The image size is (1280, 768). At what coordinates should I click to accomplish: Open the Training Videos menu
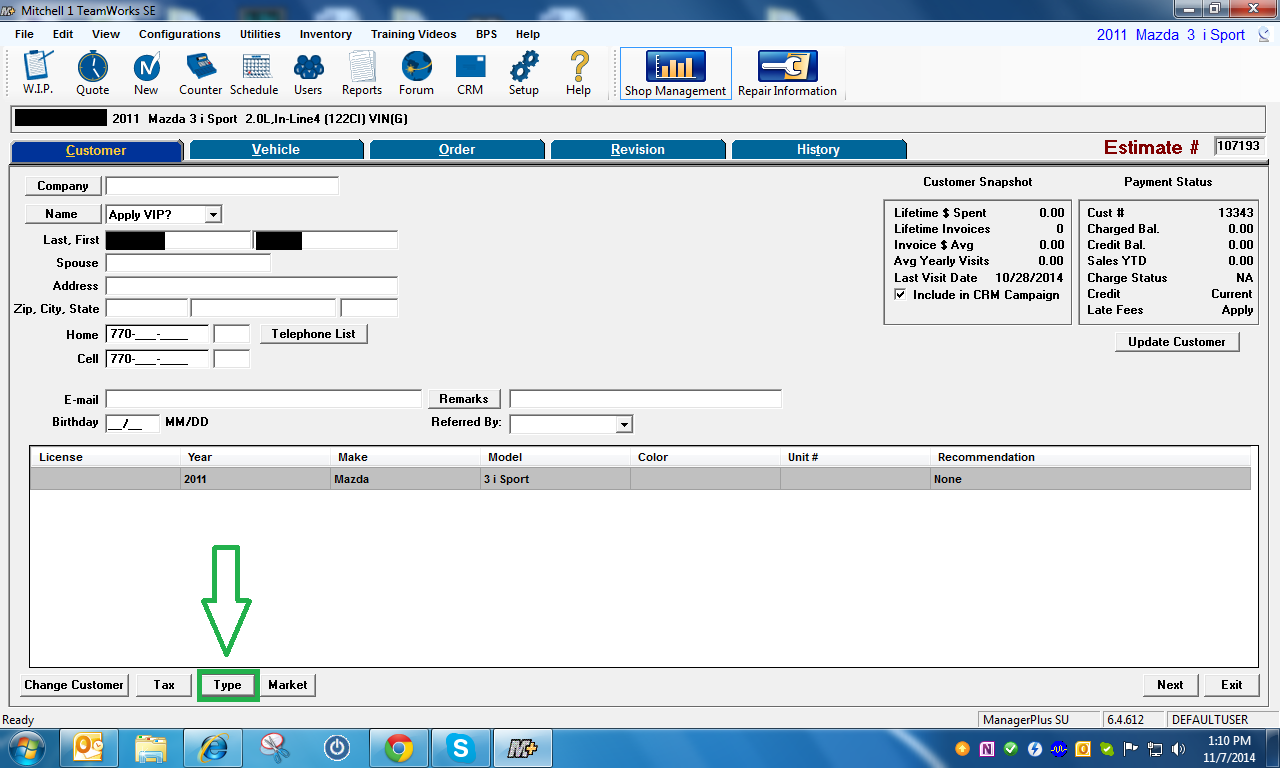pos(413,34)
